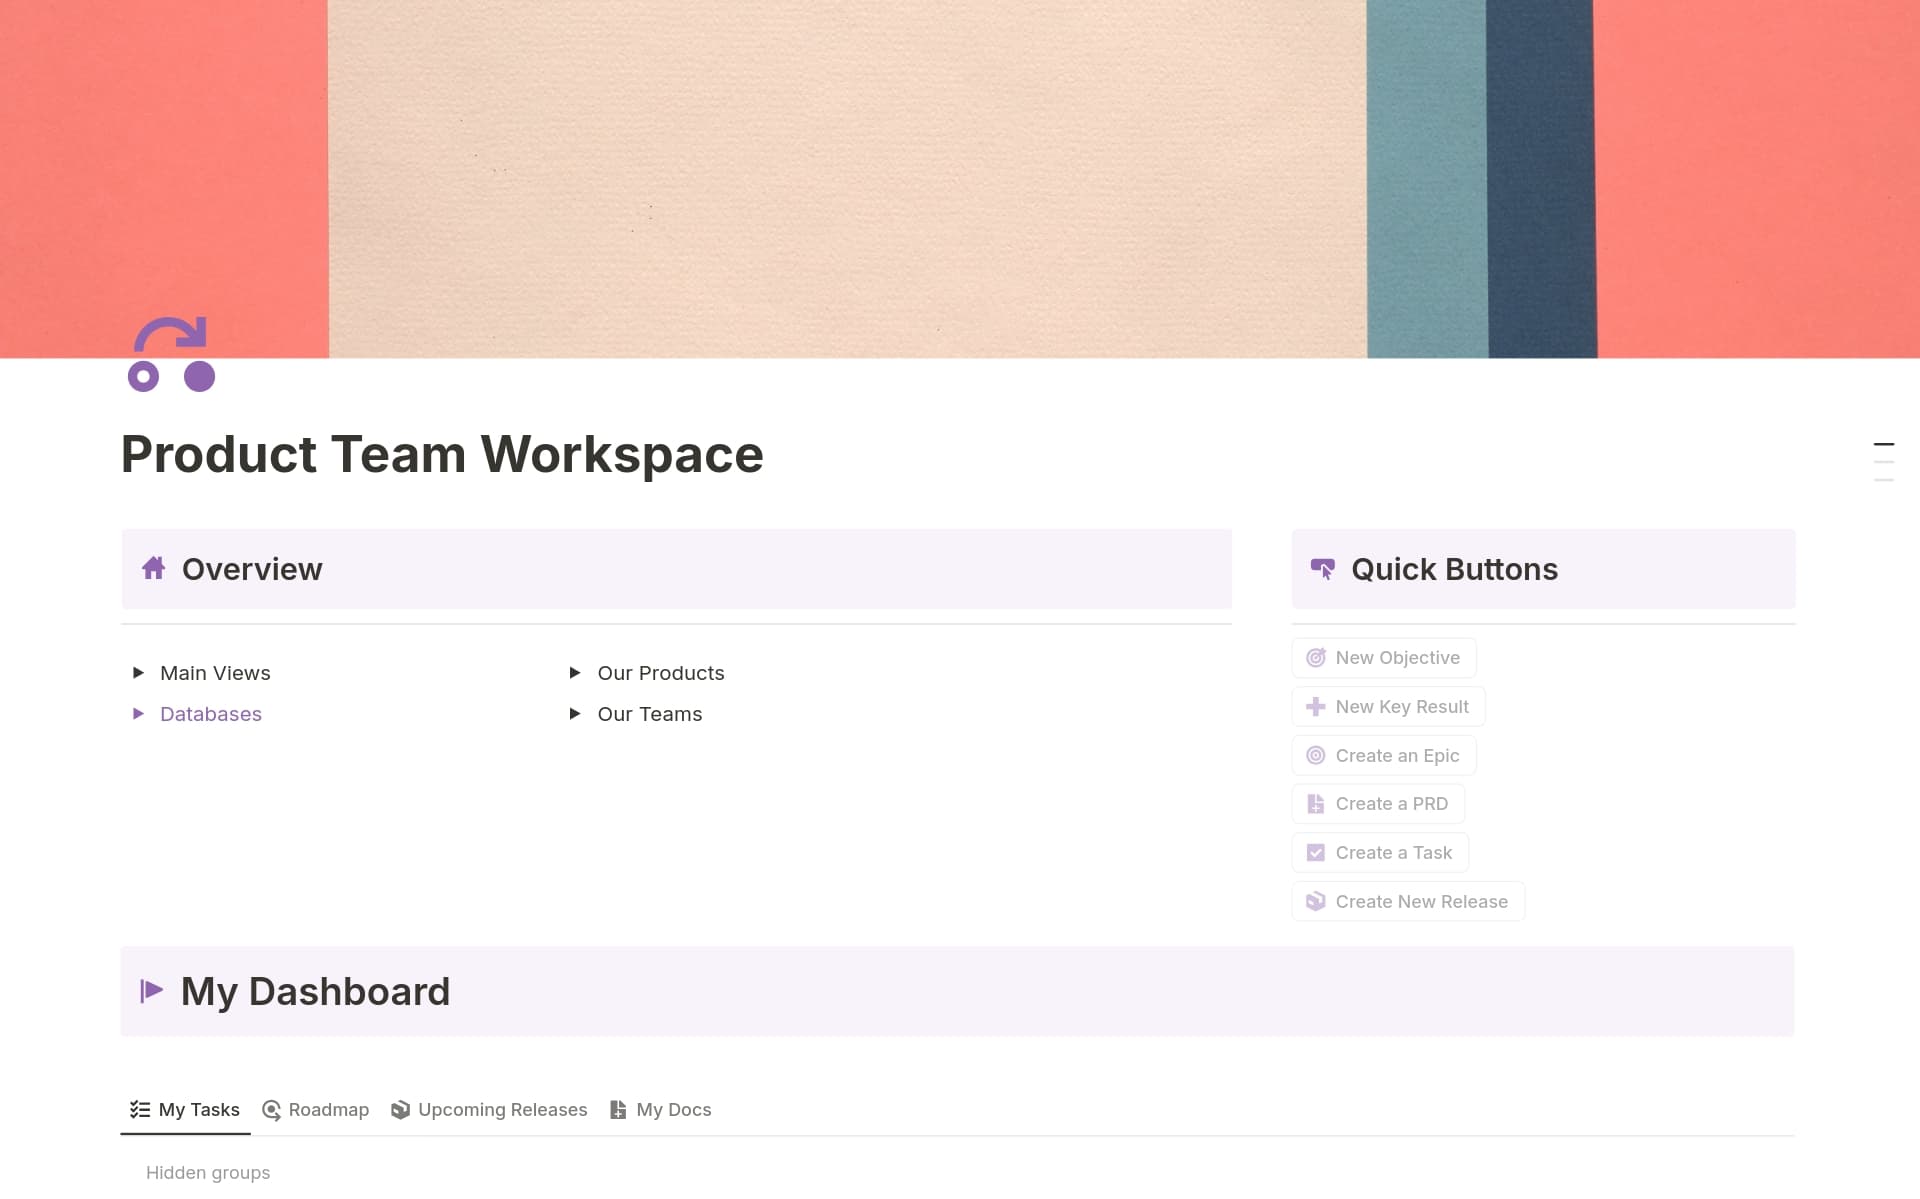Image resolution: width=1920 pixels, height=1199 pixels.
Task: Click the flag icon beside My Dashboard
Action: coord(152,991)
